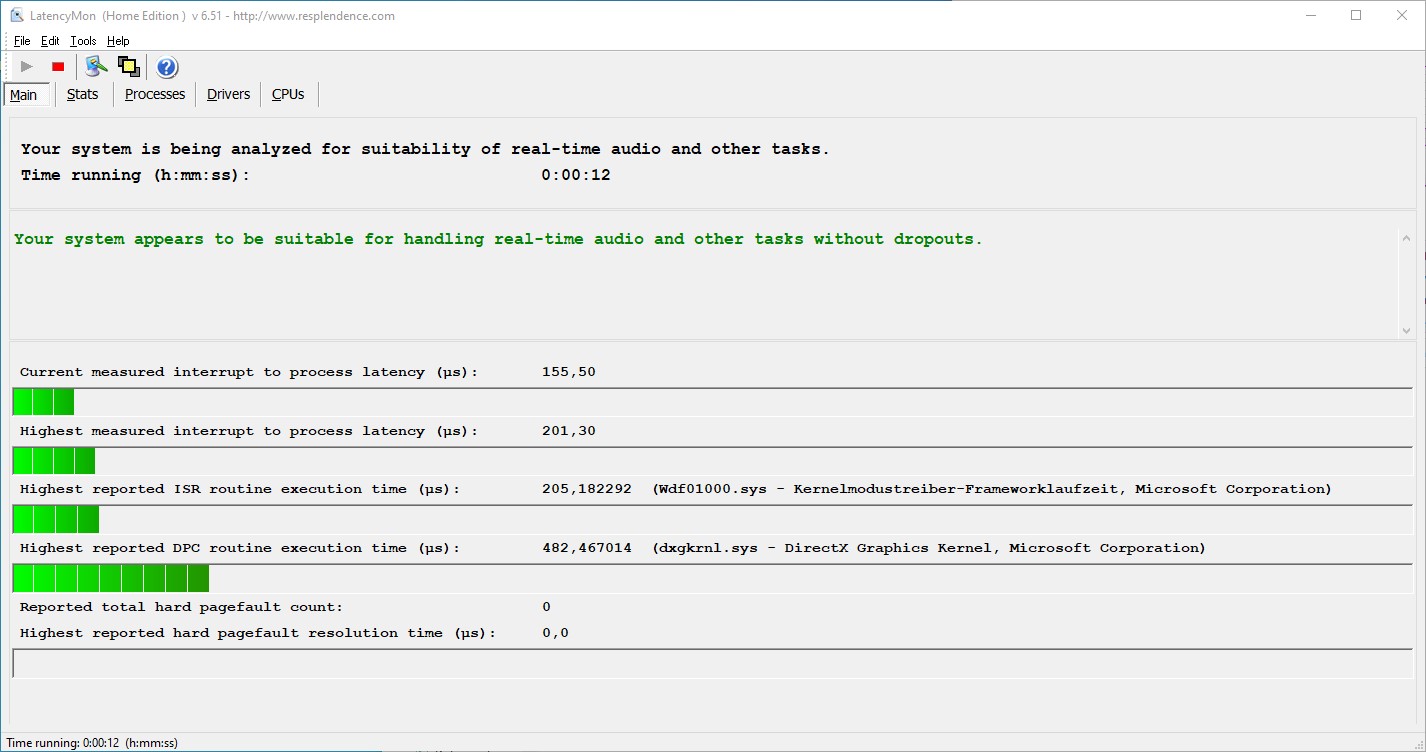
Task: Click the hard pagefault count value 0
Action: point(546,607)
